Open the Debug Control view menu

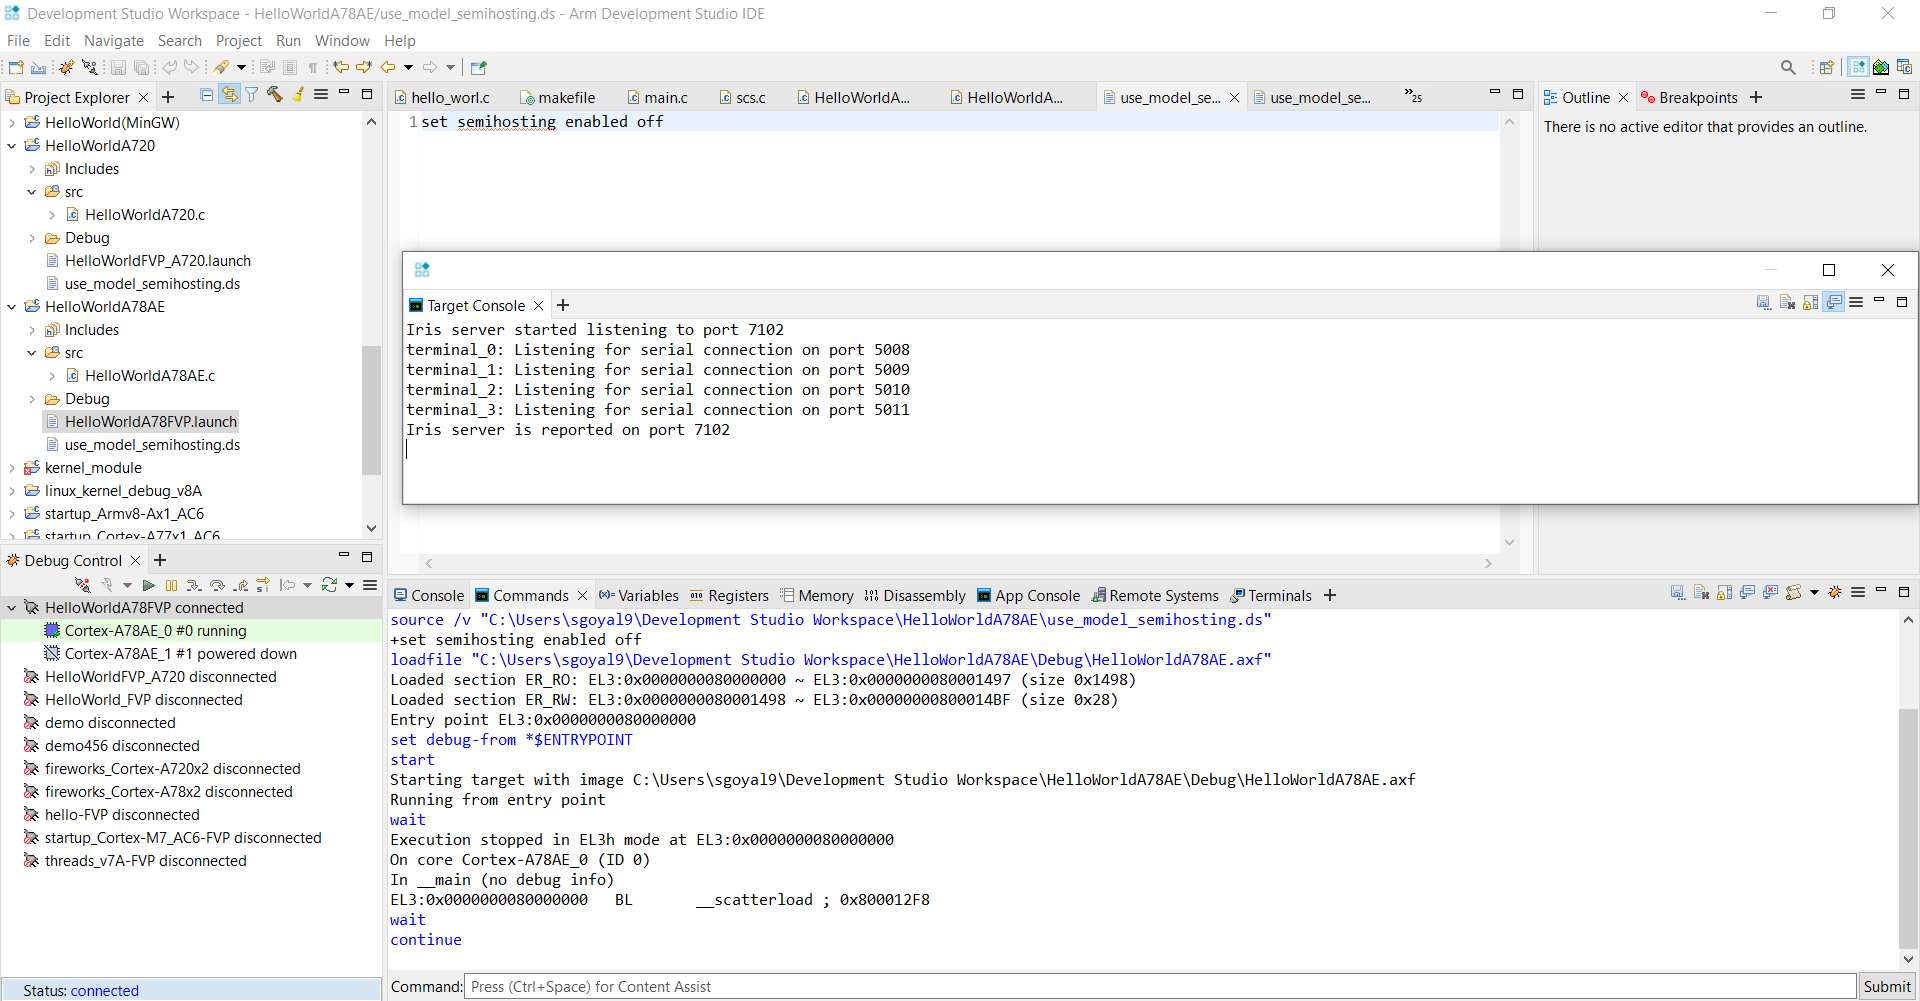coord(370,585)
